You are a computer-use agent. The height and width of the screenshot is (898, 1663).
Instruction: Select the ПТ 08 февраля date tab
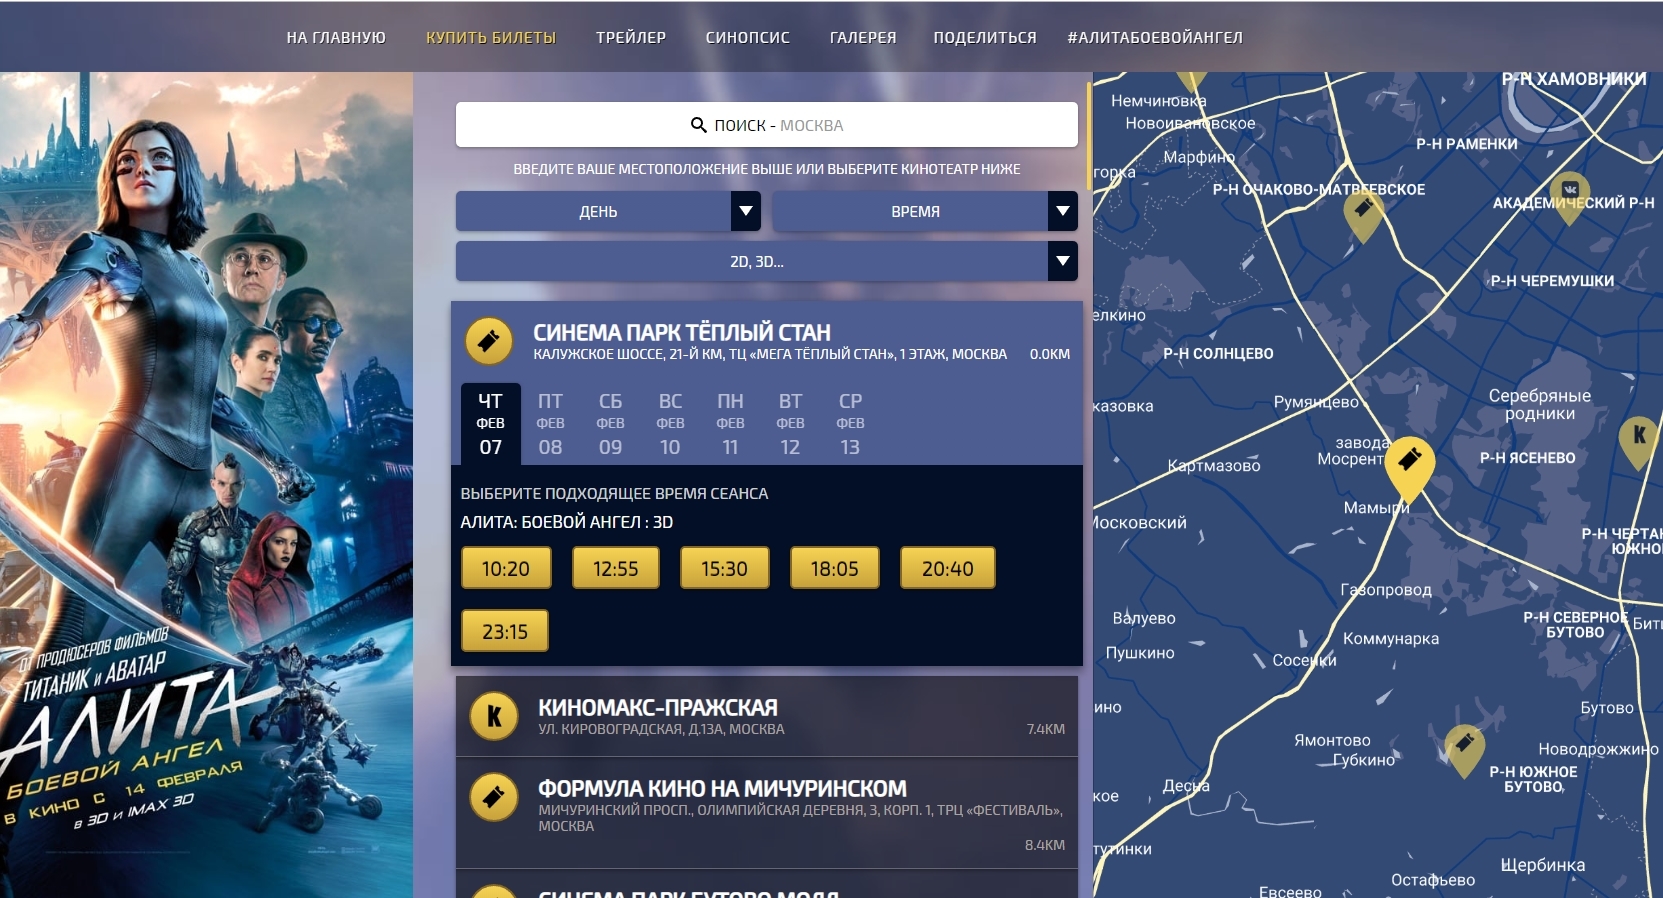pyautogui.click(x=550, y=424)
